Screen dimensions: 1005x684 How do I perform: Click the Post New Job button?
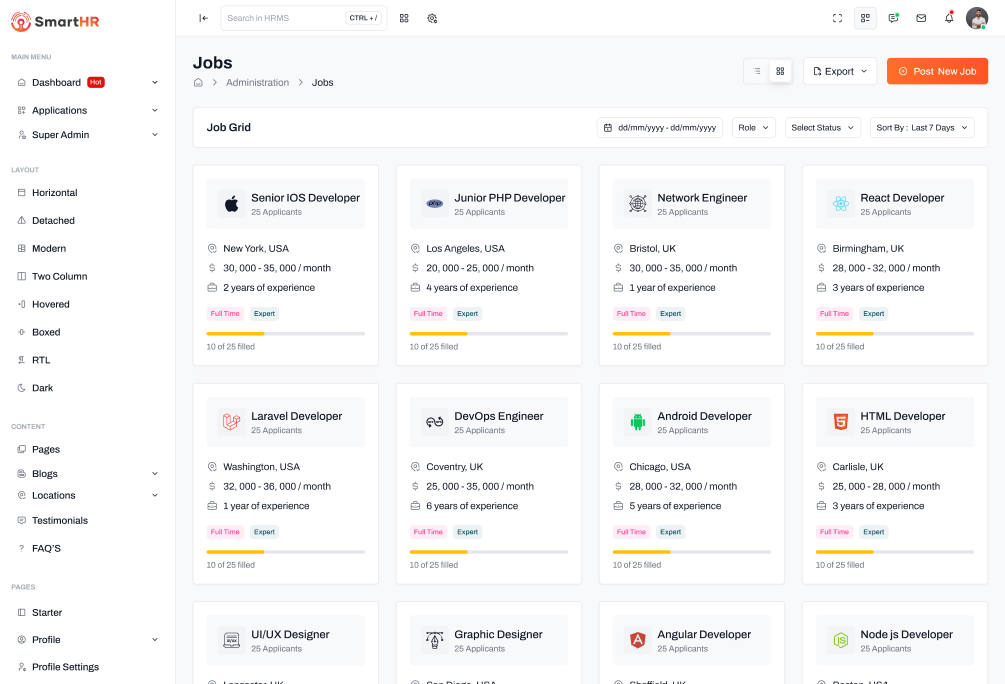(x=936, y=71)
